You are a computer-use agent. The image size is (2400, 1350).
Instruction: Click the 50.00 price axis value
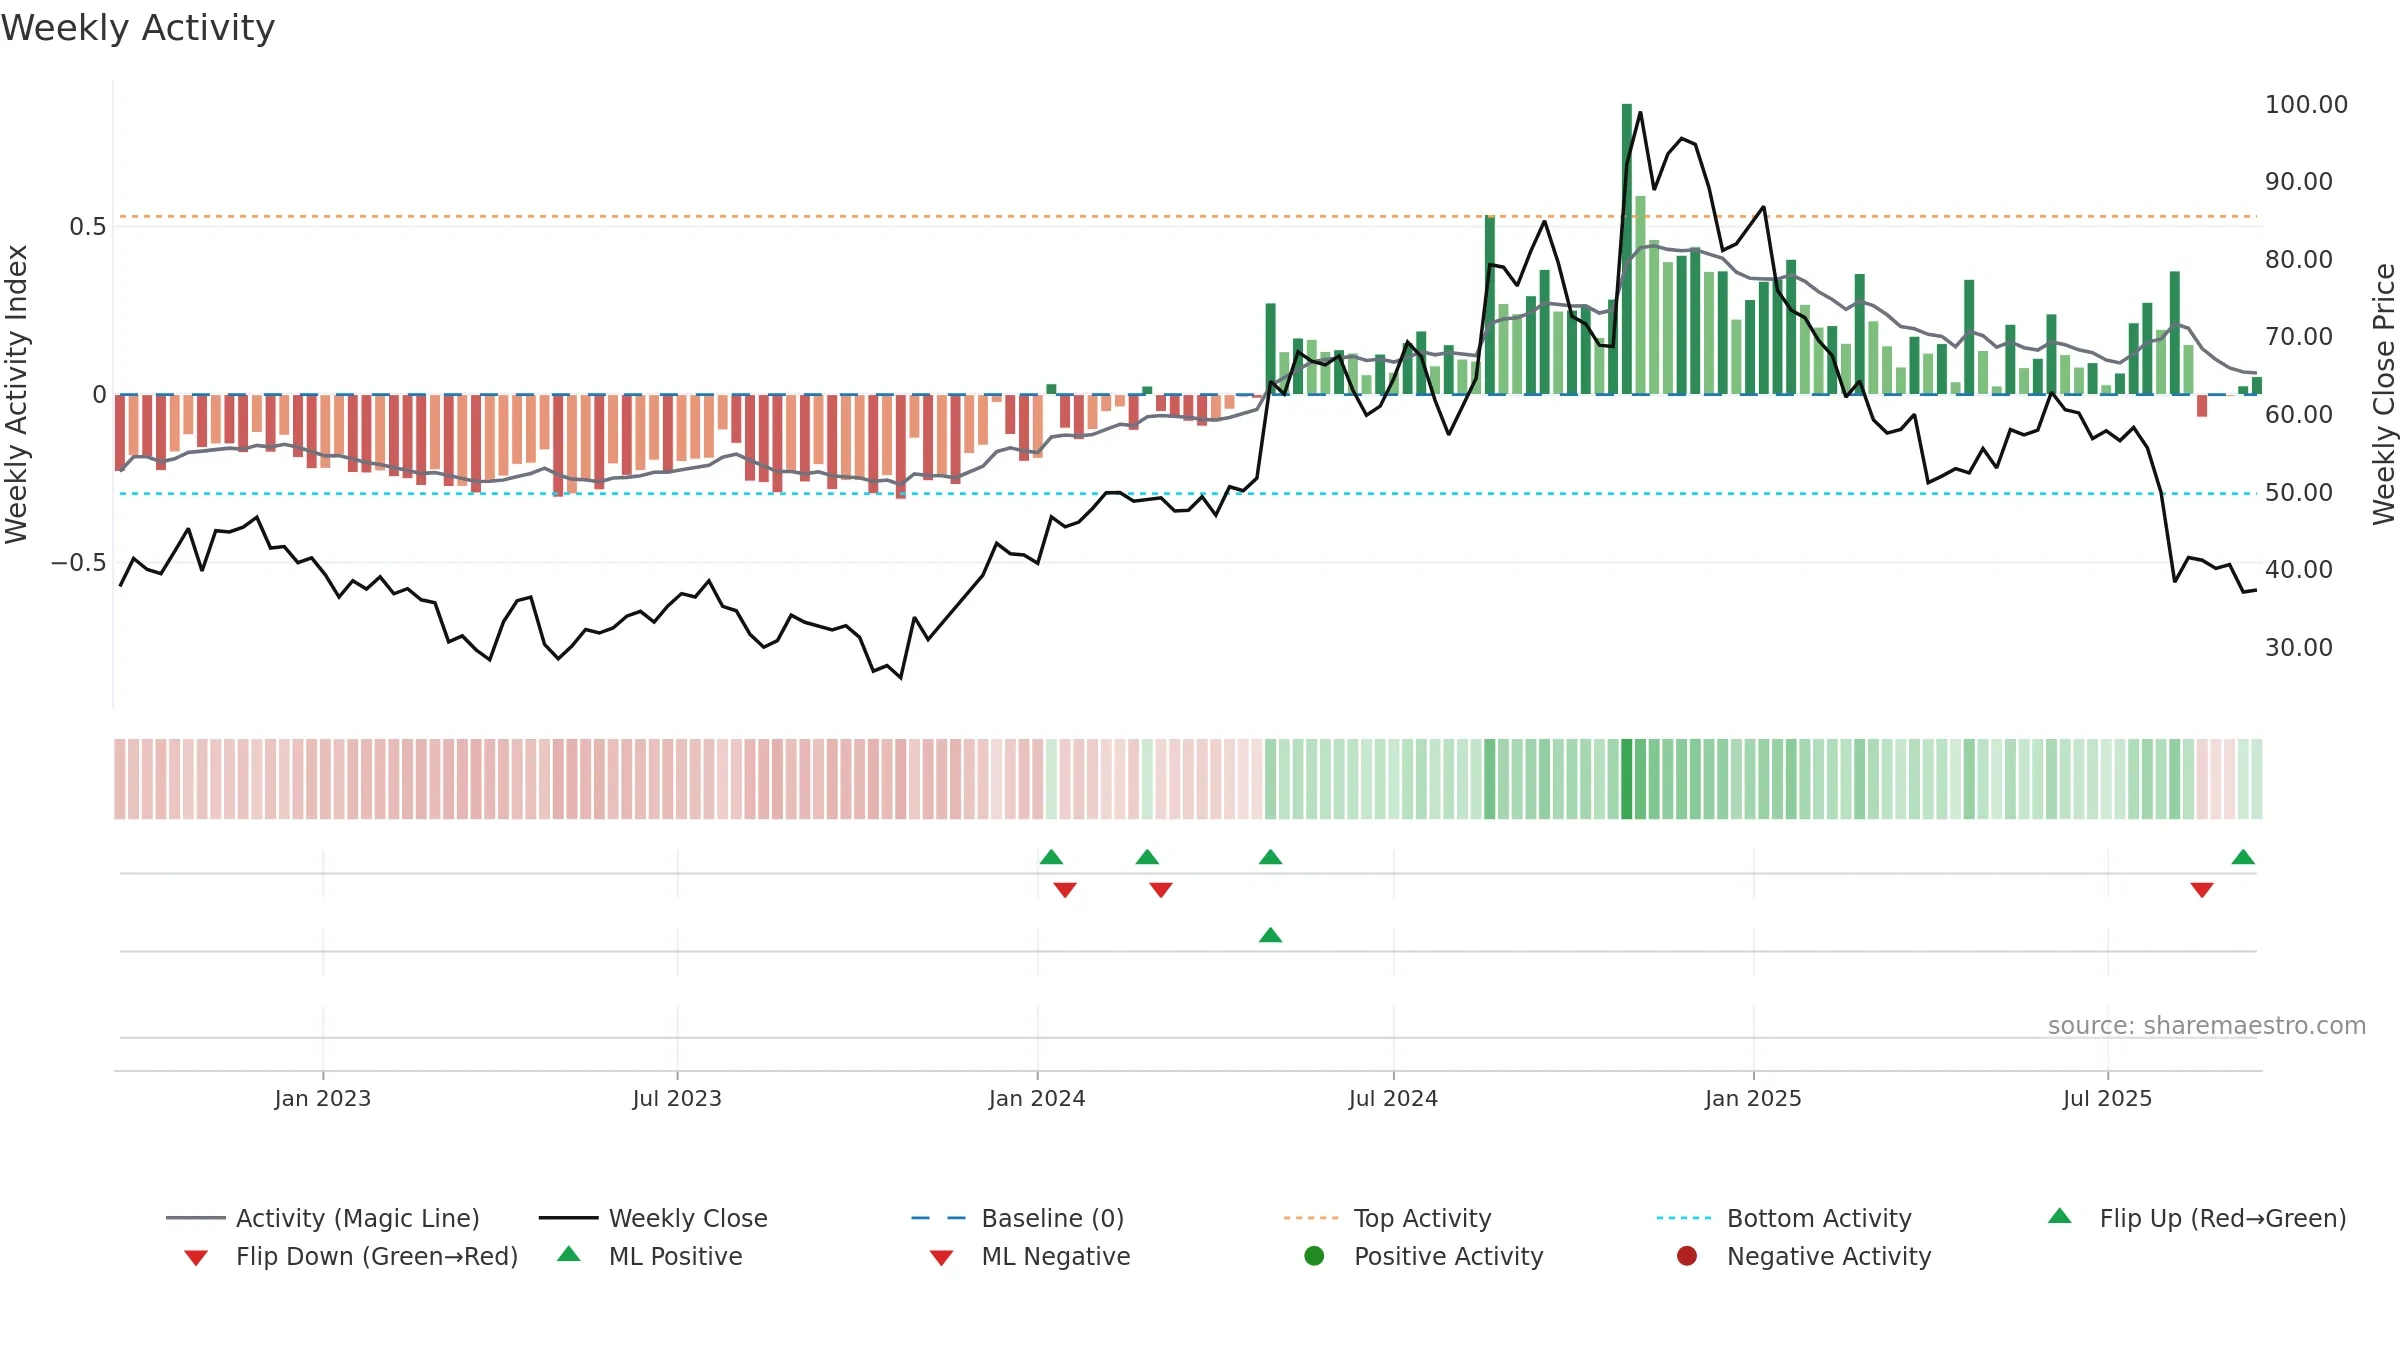click(2298, 492)
